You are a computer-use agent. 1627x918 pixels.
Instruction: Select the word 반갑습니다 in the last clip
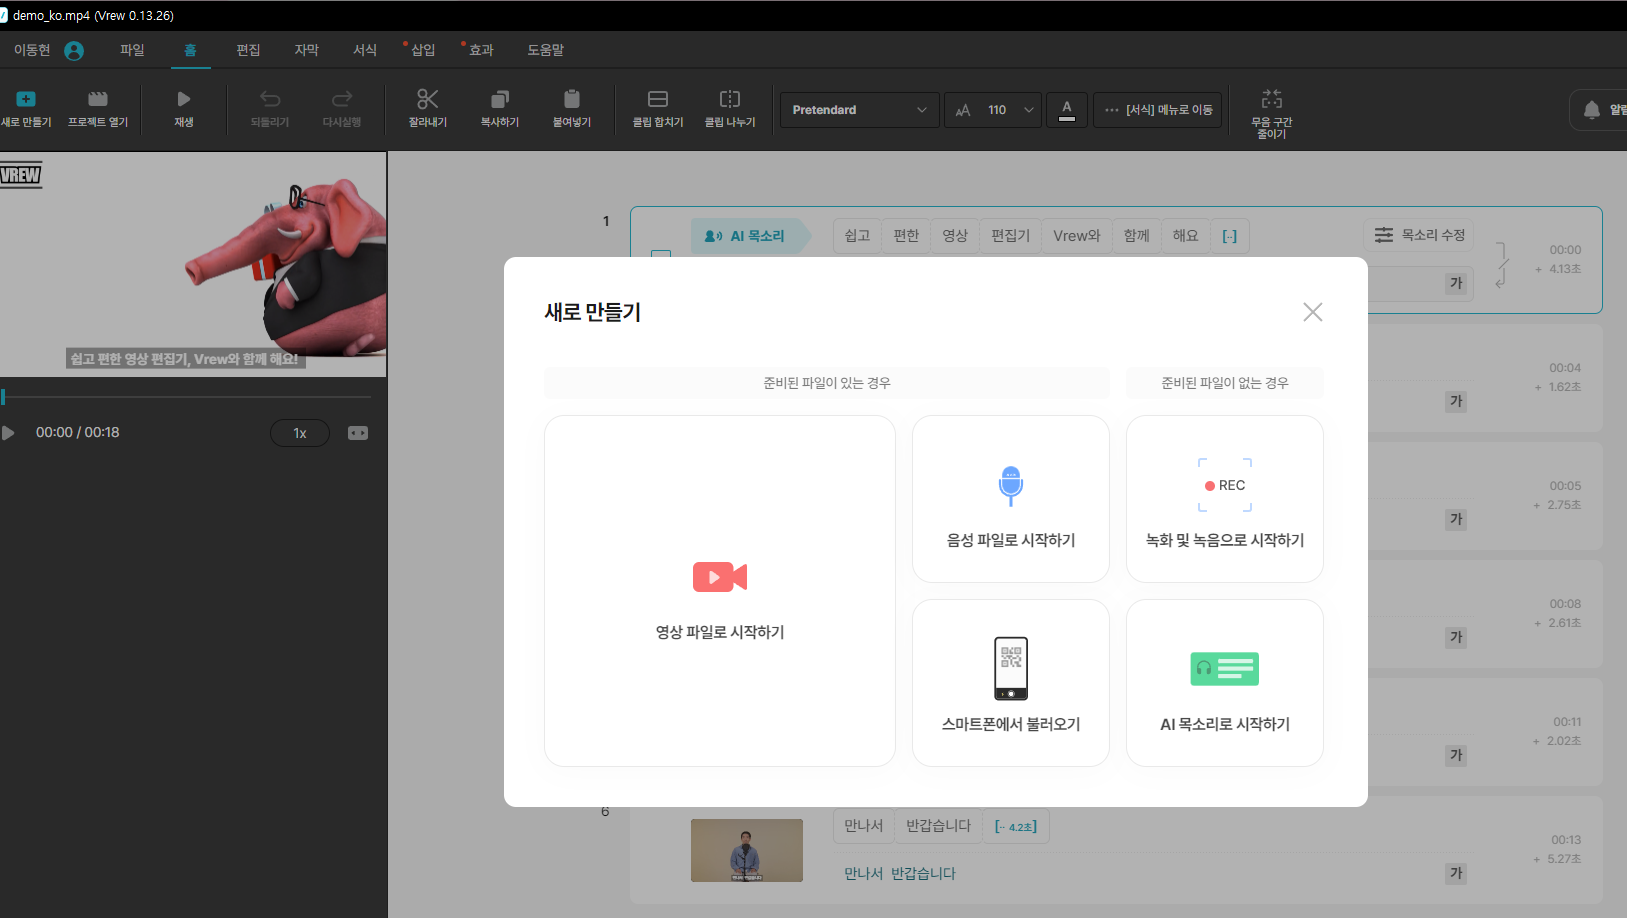pos(938,826)
